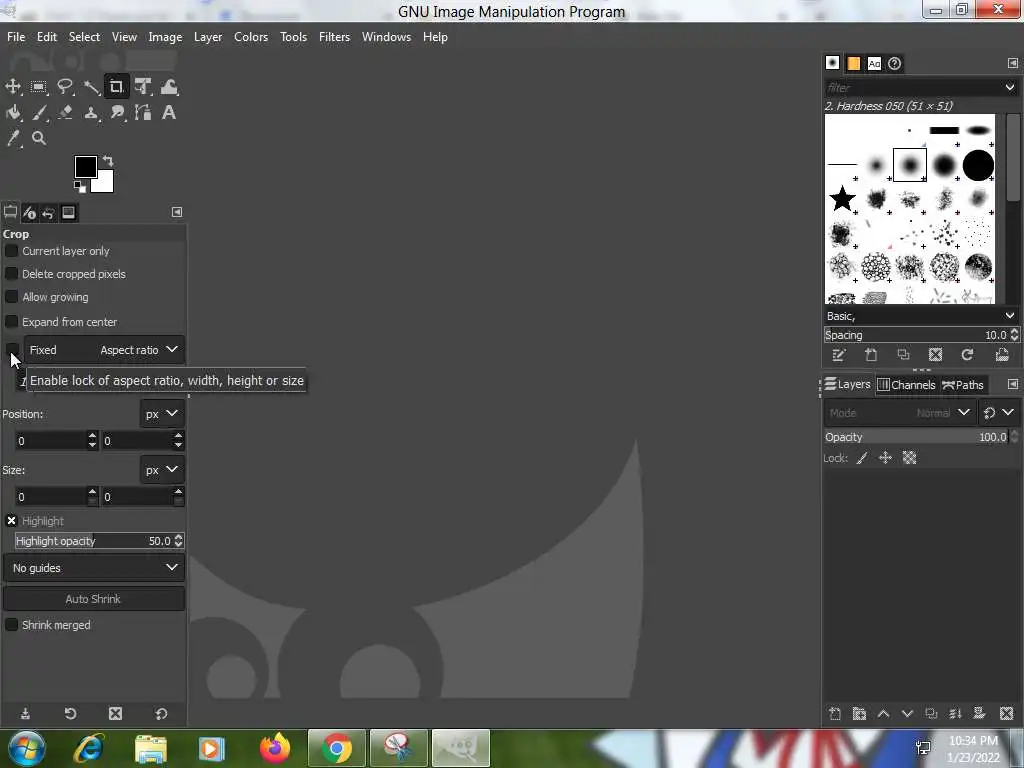Image resolution: width=1024 pixels, height=768 pixels.
Task: Click the black foreground color swatch
Action: pyautogui.click(x=86, y=167)
